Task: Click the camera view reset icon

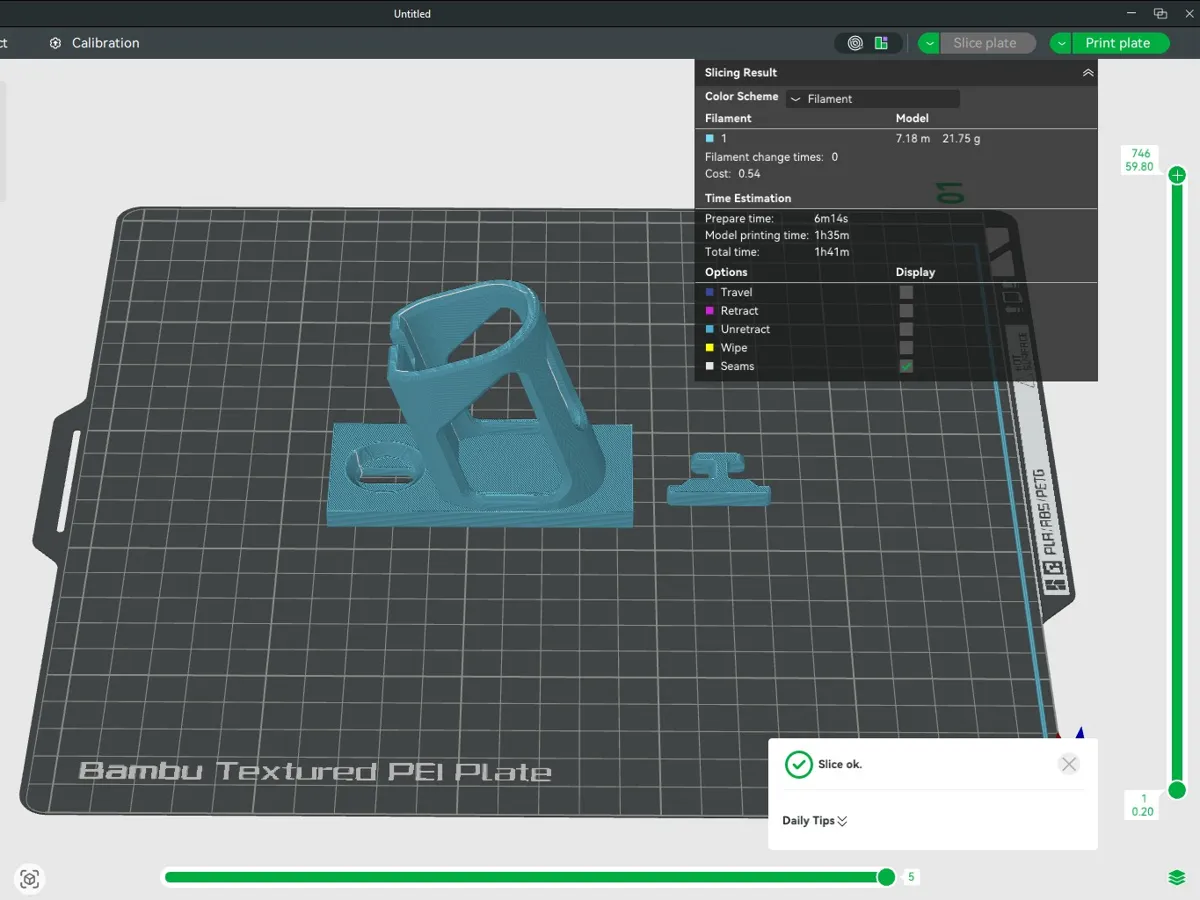Action: pyautogui.click(x=30, y=879)
